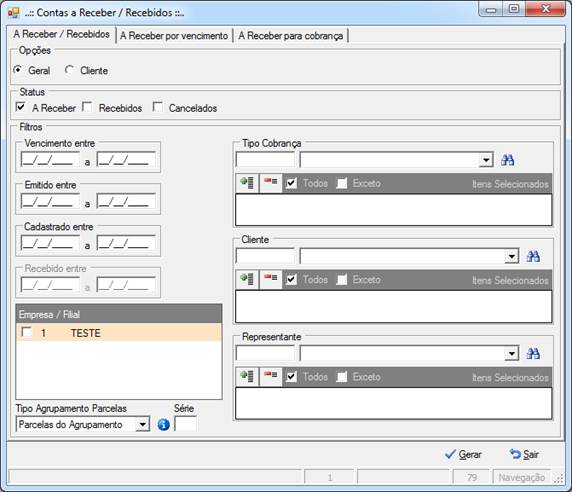Click the Cliente selected items box

point(394,306)
